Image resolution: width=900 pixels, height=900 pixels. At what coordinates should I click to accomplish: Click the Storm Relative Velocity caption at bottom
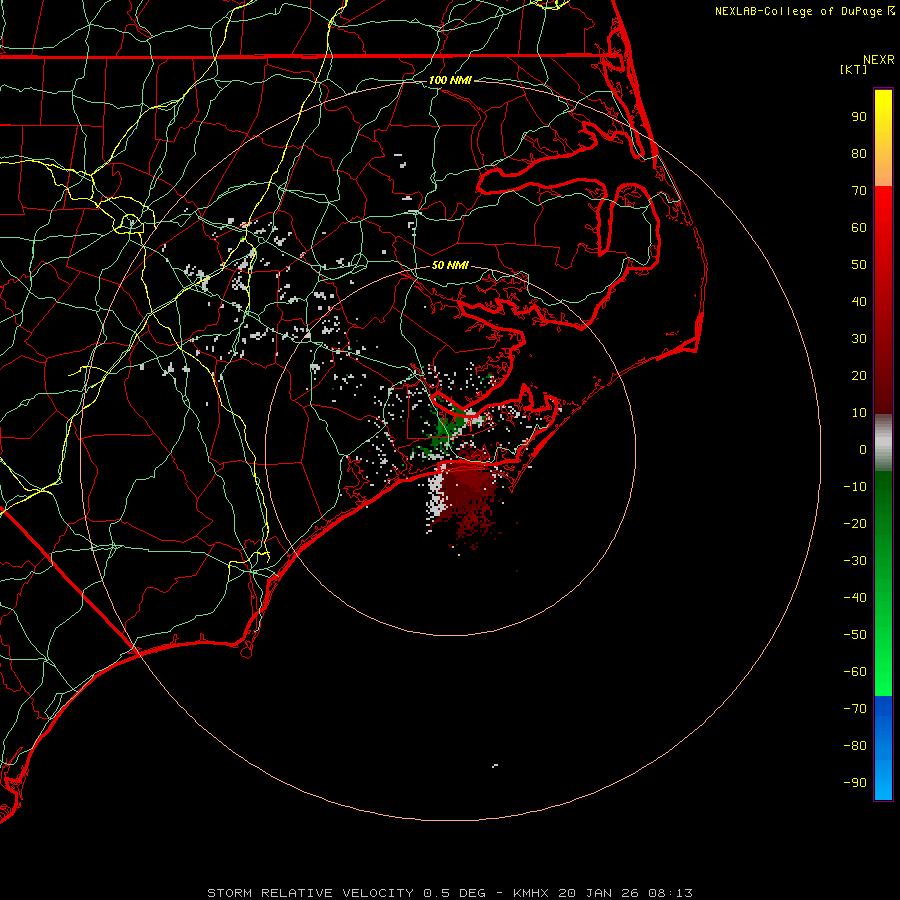tap(450, 893)
